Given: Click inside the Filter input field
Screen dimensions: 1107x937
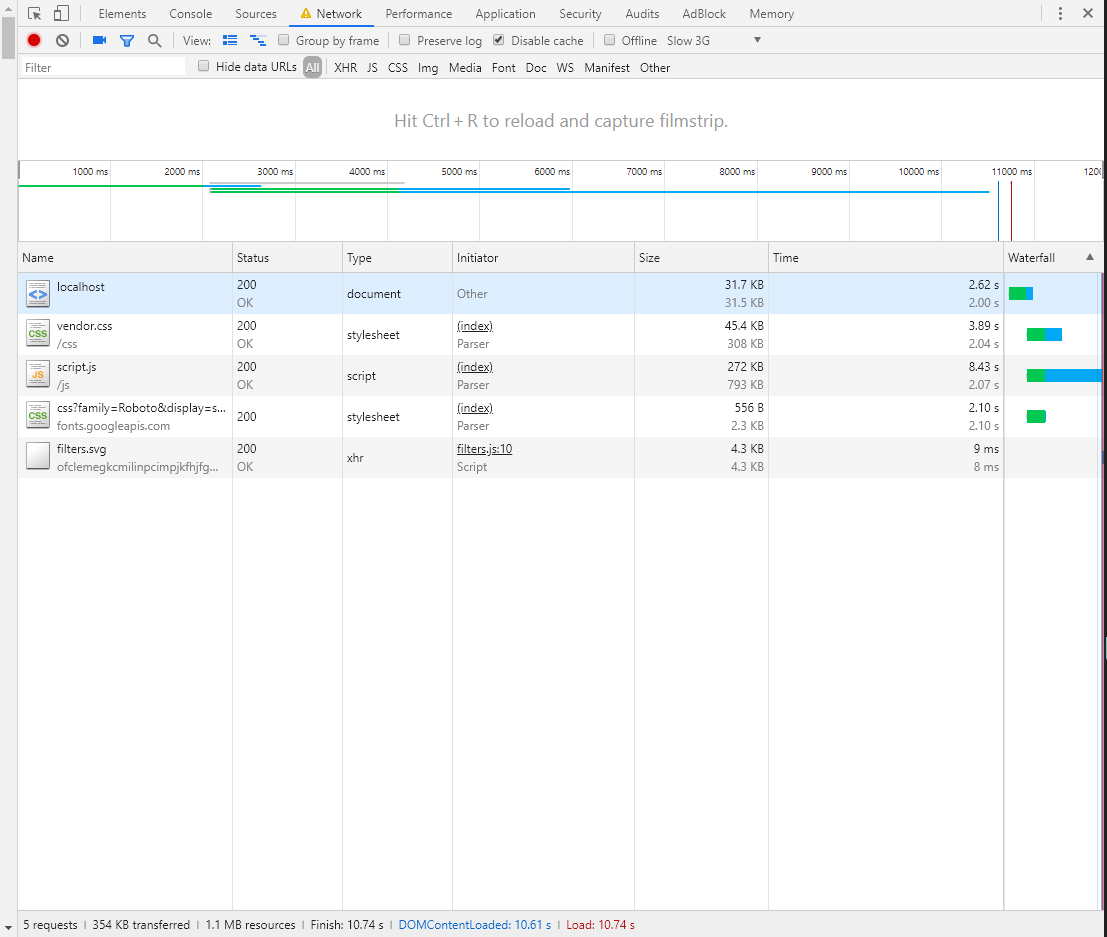Looking at the screenshot, I should tap(100, 67).
